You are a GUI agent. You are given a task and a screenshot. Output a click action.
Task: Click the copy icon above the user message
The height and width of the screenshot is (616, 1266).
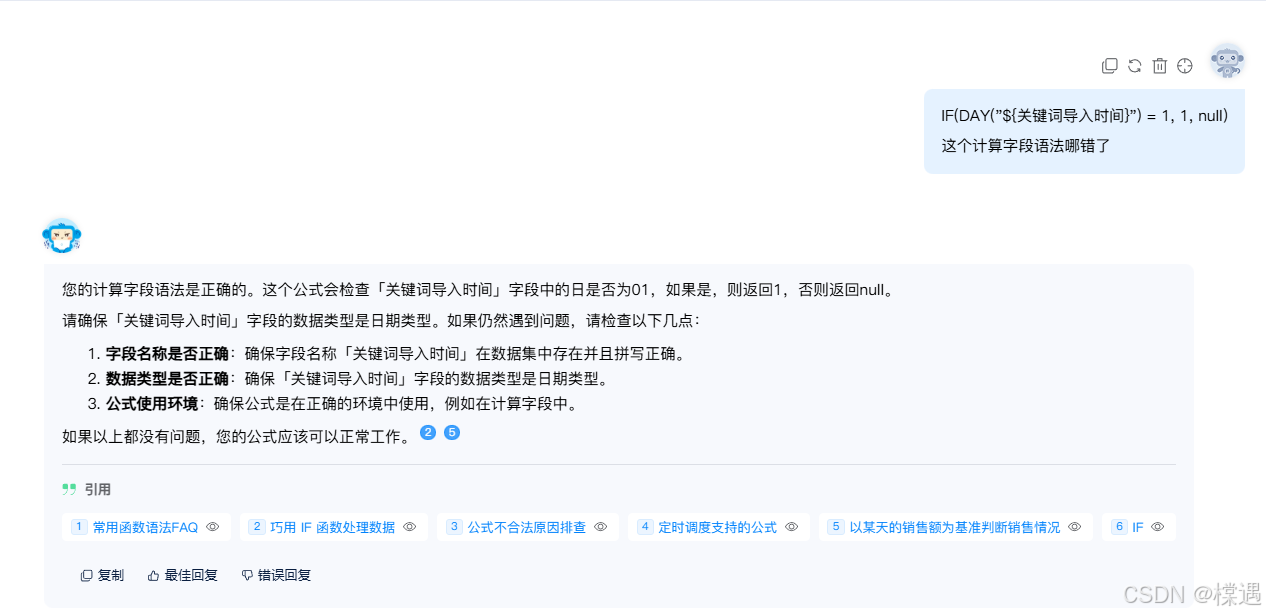[1109, 66]
